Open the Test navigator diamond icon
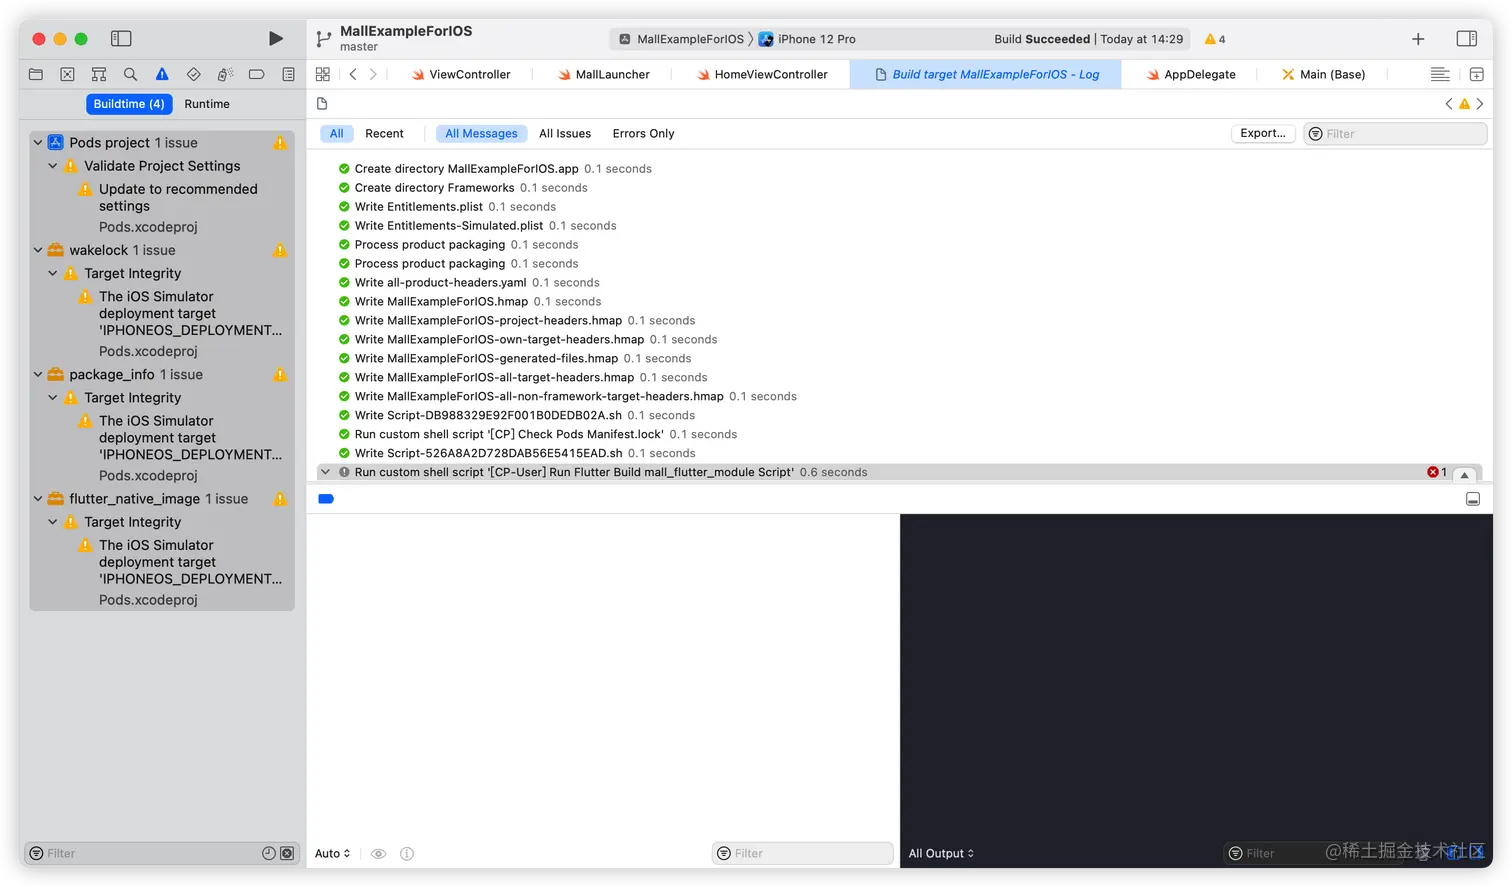1512x887 pixels. pyautogui.click(x=194, y=74)
